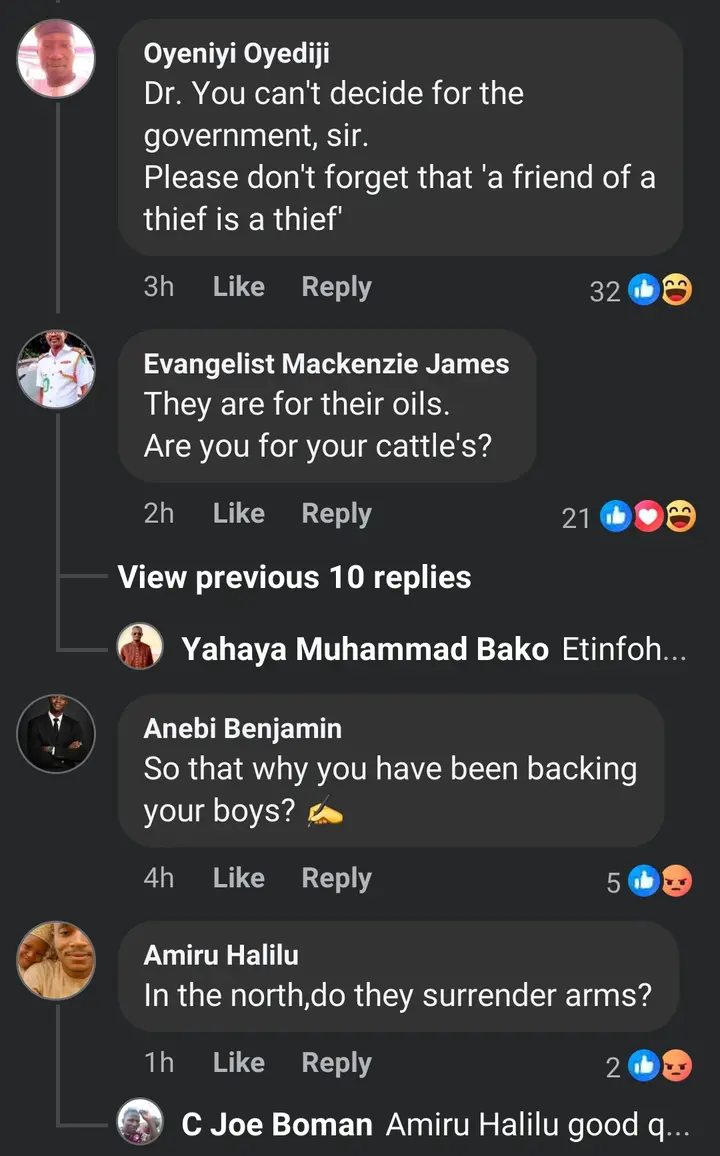Reply to Anebi Benjamin's comment
Screen dimensions: 720x1156
[336, 878]
